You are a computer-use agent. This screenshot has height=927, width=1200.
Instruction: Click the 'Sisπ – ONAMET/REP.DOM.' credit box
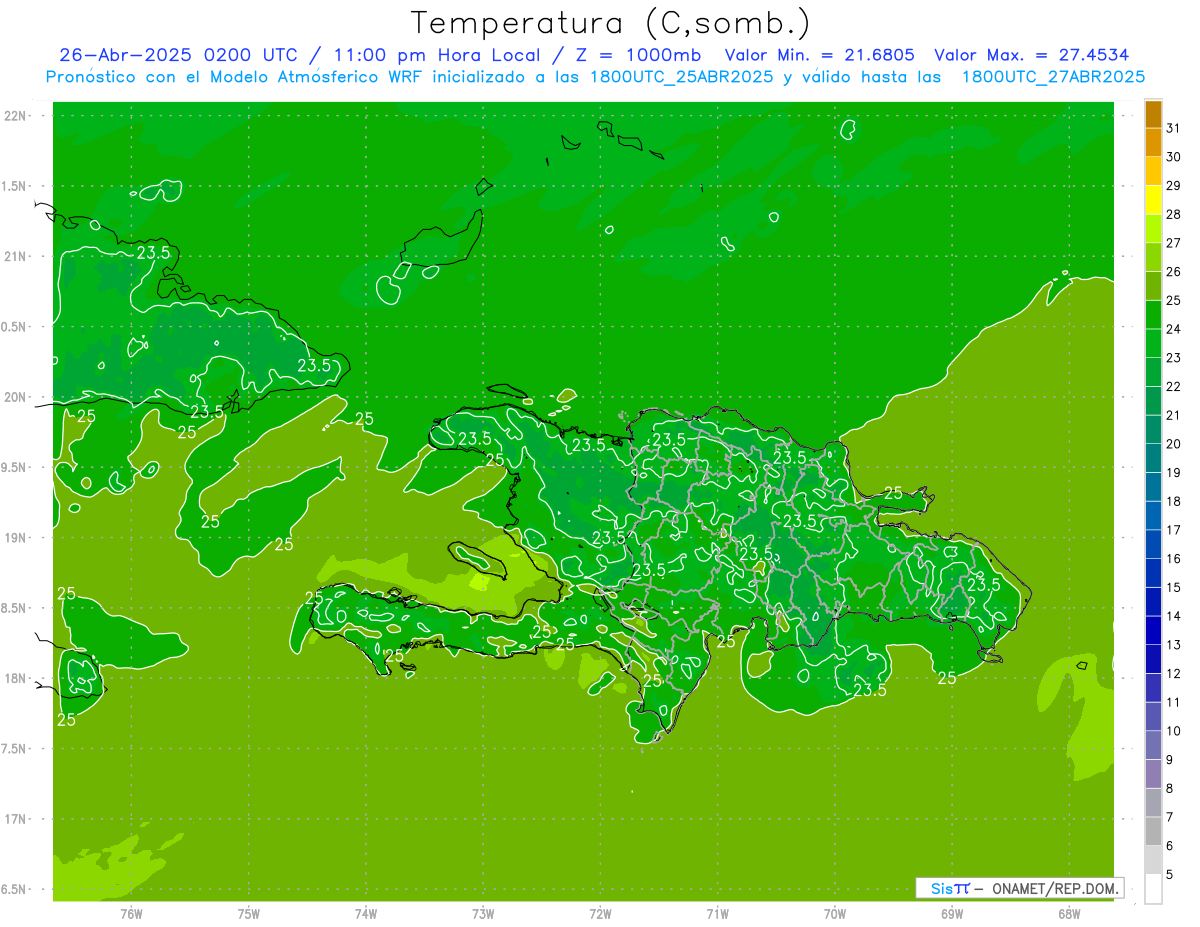pos(1019,888)
